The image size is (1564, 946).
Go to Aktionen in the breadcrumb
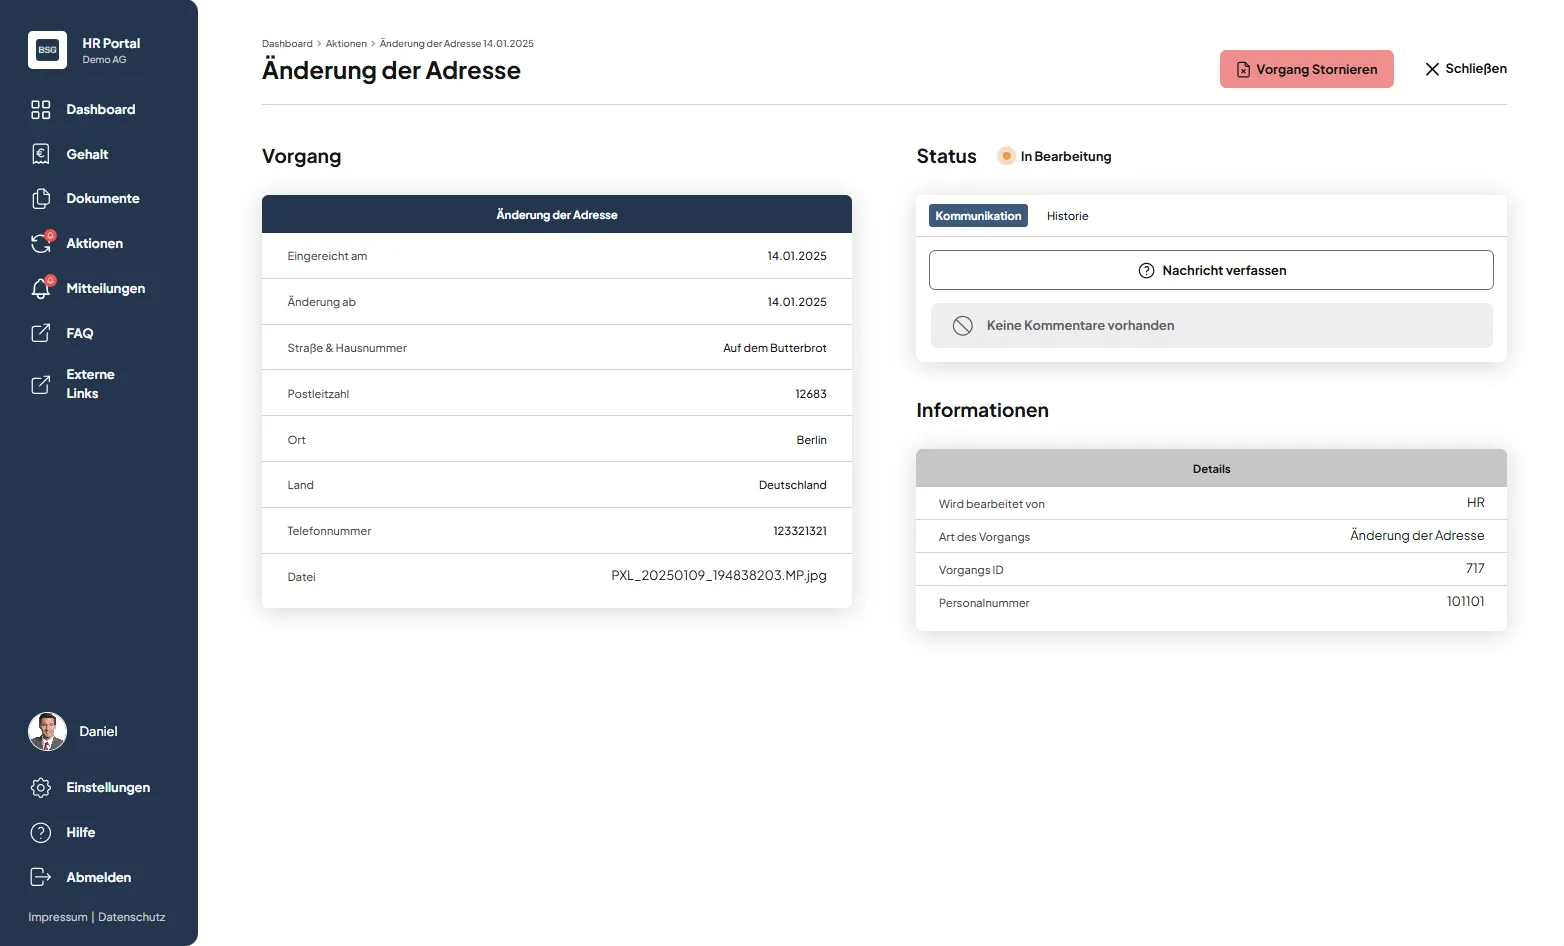coord(346,44)
